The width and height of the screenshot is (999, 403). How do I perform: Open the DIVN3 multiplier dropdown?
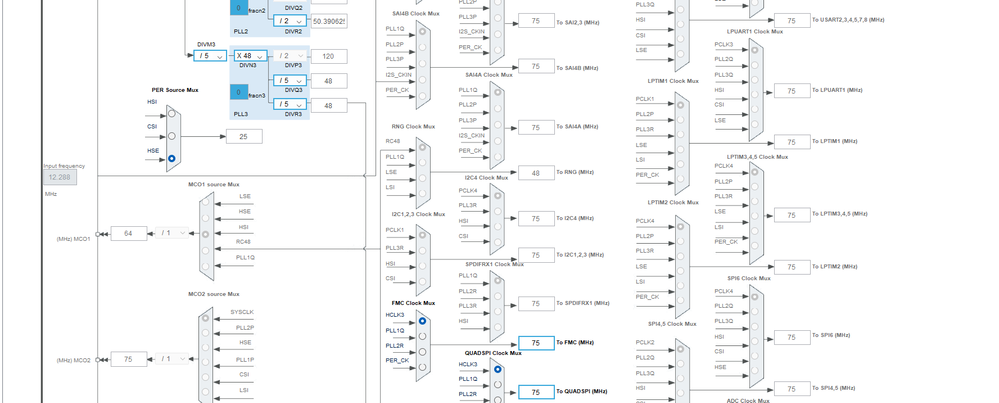click(x=250, y=55)
